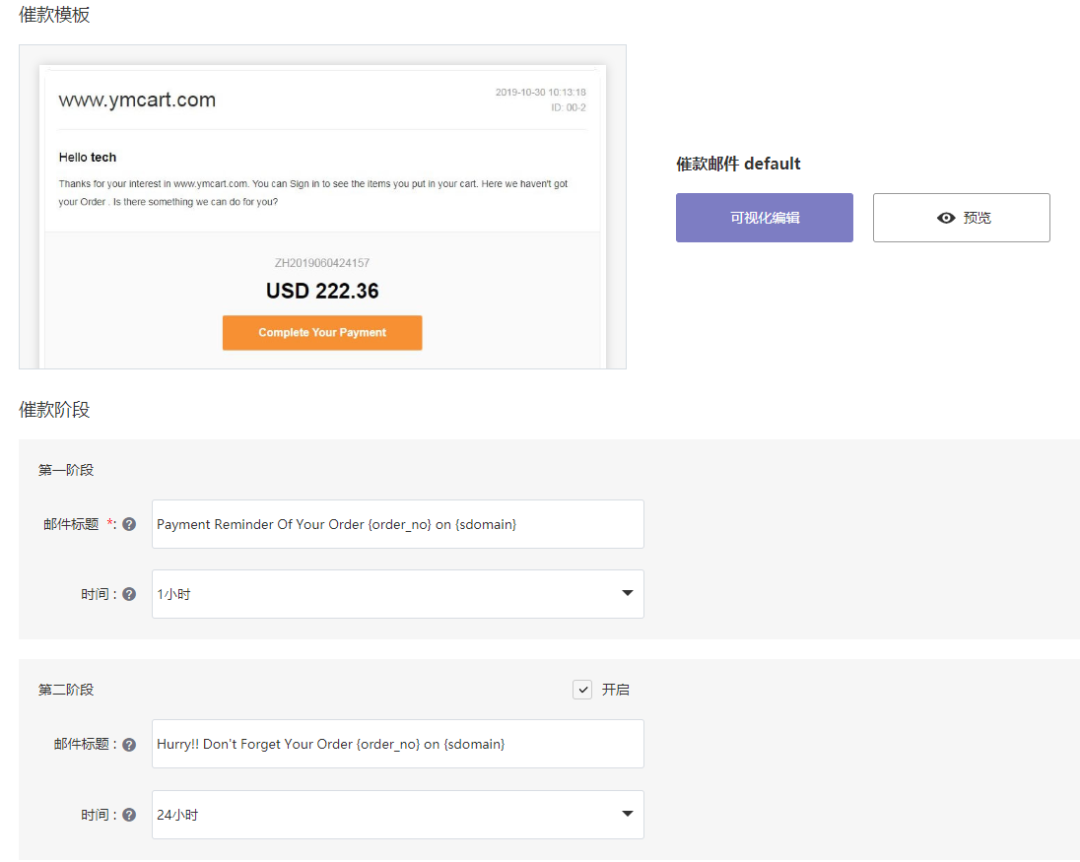1080x862 pixels.
Task: Click the eye icon to preview template
Action: click(946, 218)
